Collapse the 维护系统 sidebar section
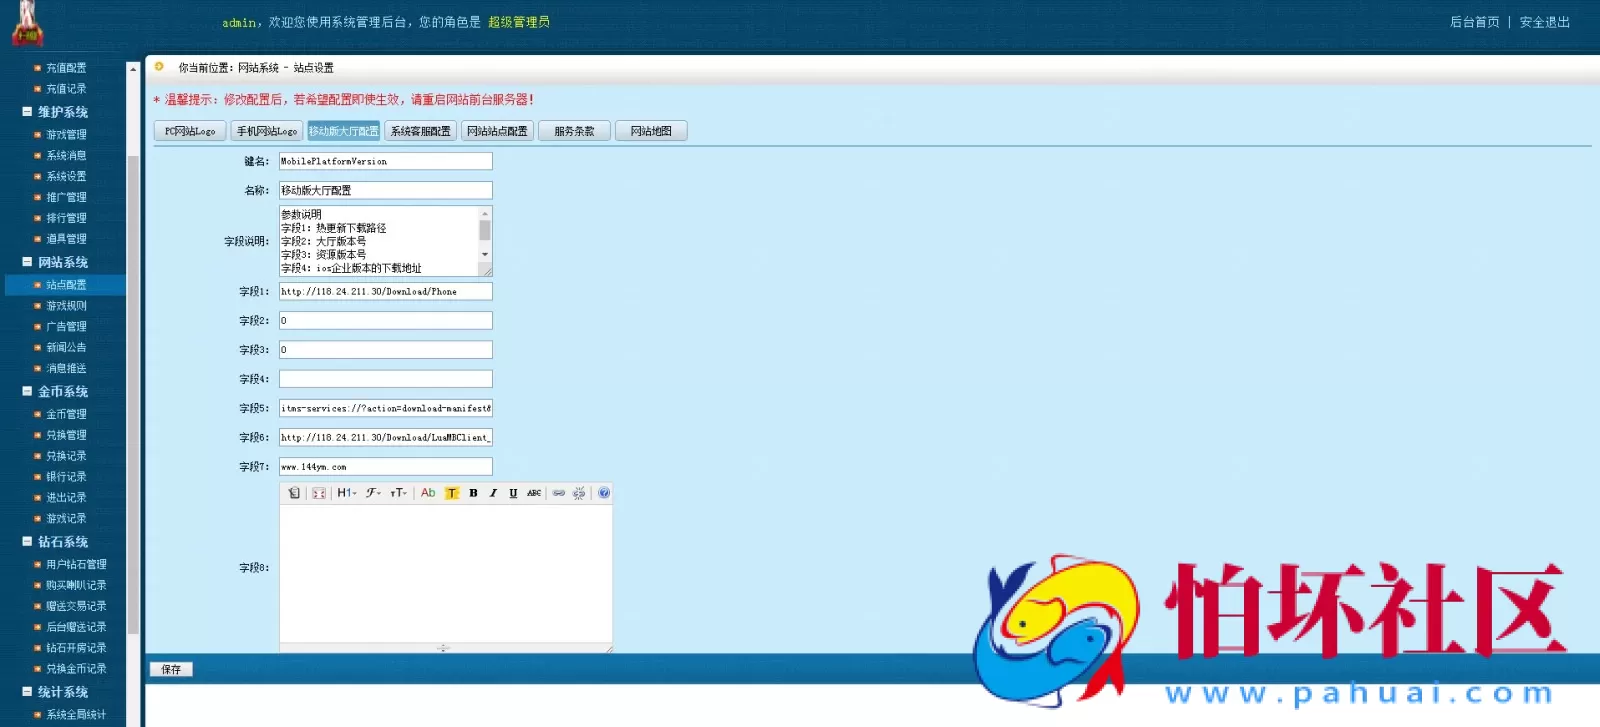This screenshot has width=1600, height=727. 27,112
